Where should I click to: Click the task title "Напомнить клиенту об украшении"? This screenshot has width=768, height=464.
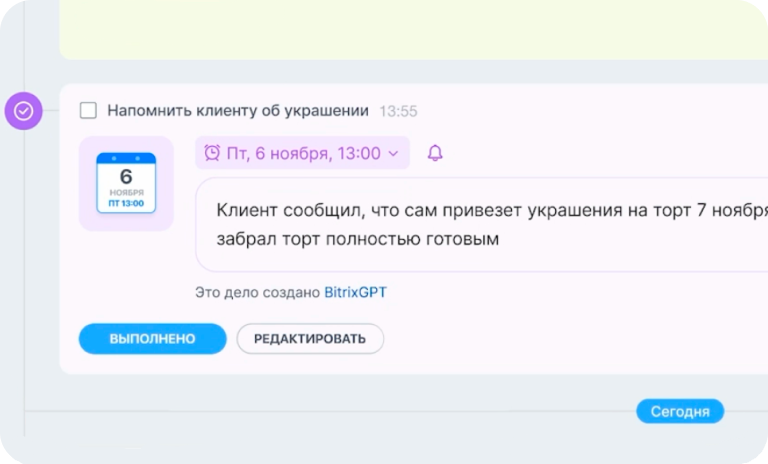(x=238, y=111)
